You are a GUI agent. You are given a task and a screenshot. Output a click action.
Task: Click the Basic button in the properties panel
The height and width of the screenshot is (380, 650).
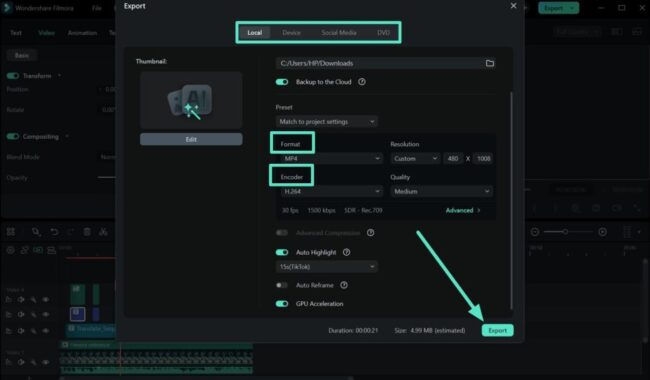[22, 55]
